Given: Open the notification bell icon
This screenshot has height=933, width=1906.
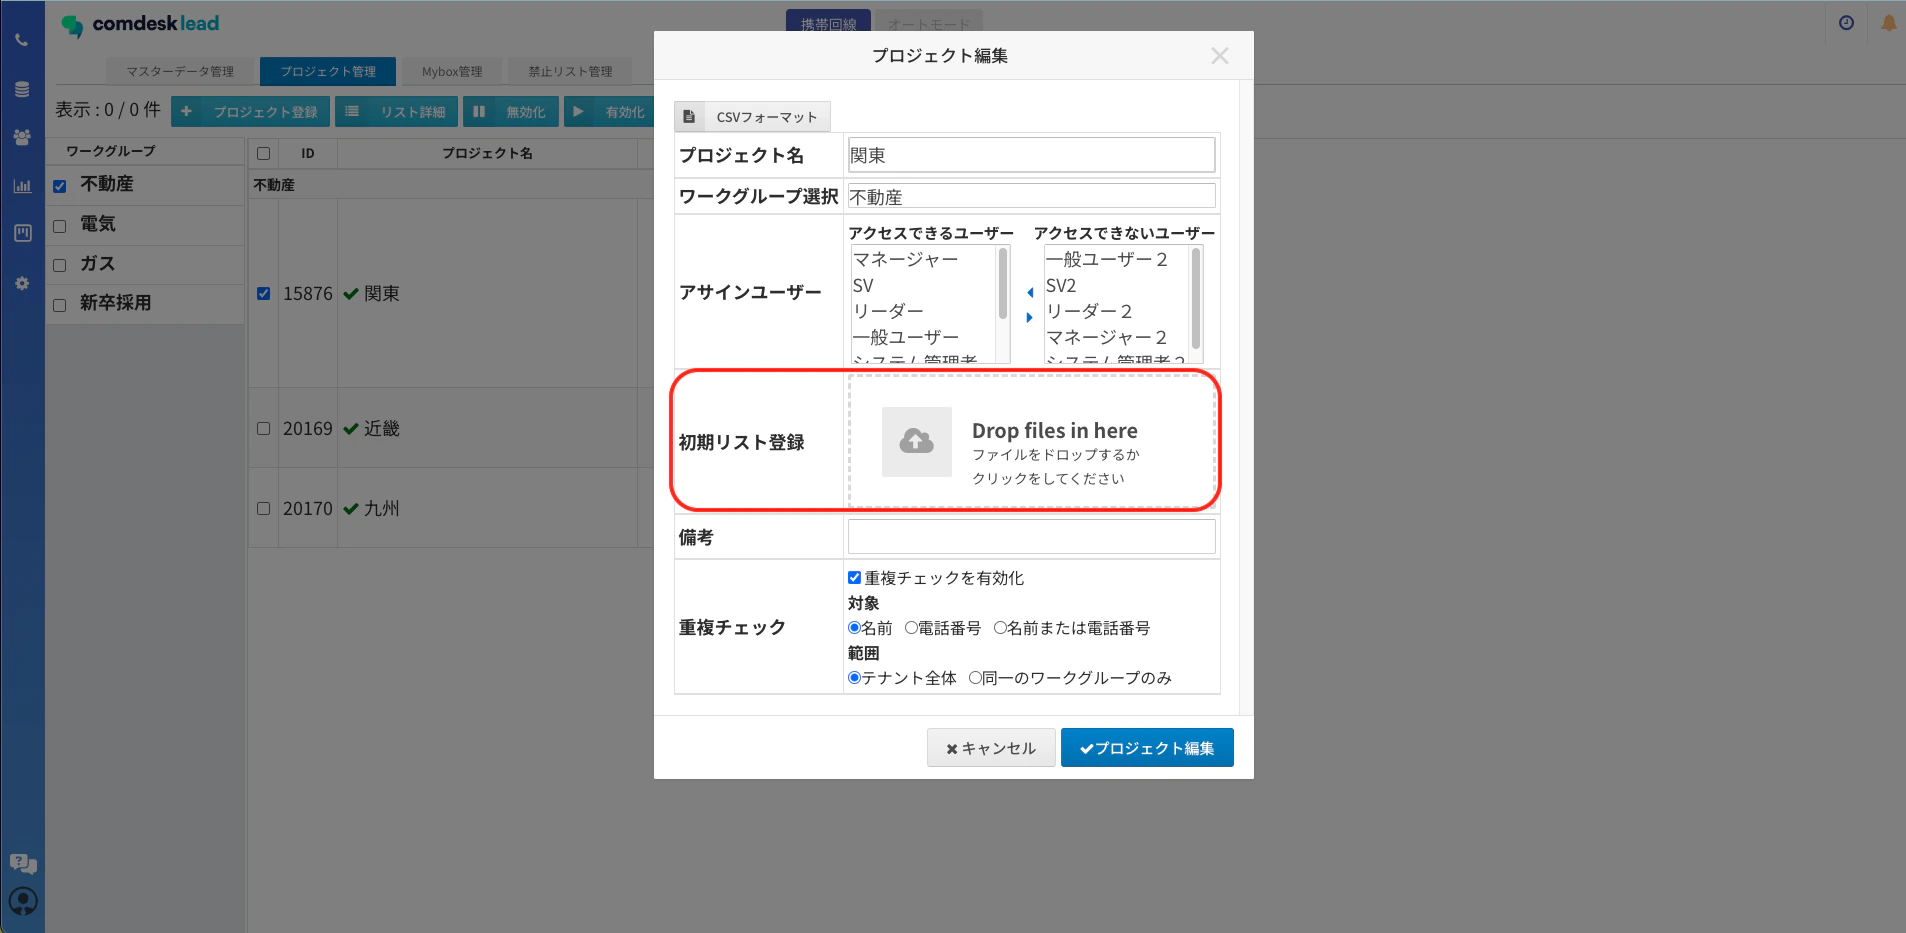Looking at the screenshot, I should coord(1889,23).
